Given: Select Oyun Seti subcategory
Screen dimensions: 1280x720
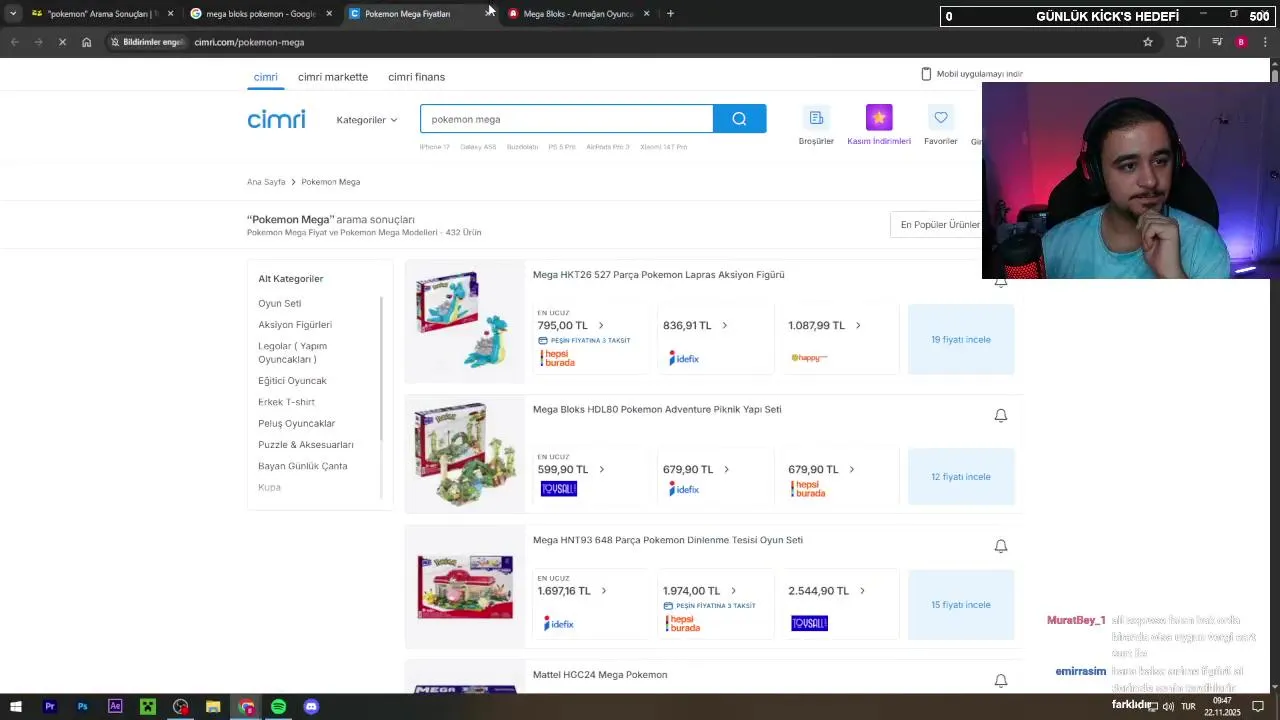Looking at the screenshot, I should coord(279,304).
